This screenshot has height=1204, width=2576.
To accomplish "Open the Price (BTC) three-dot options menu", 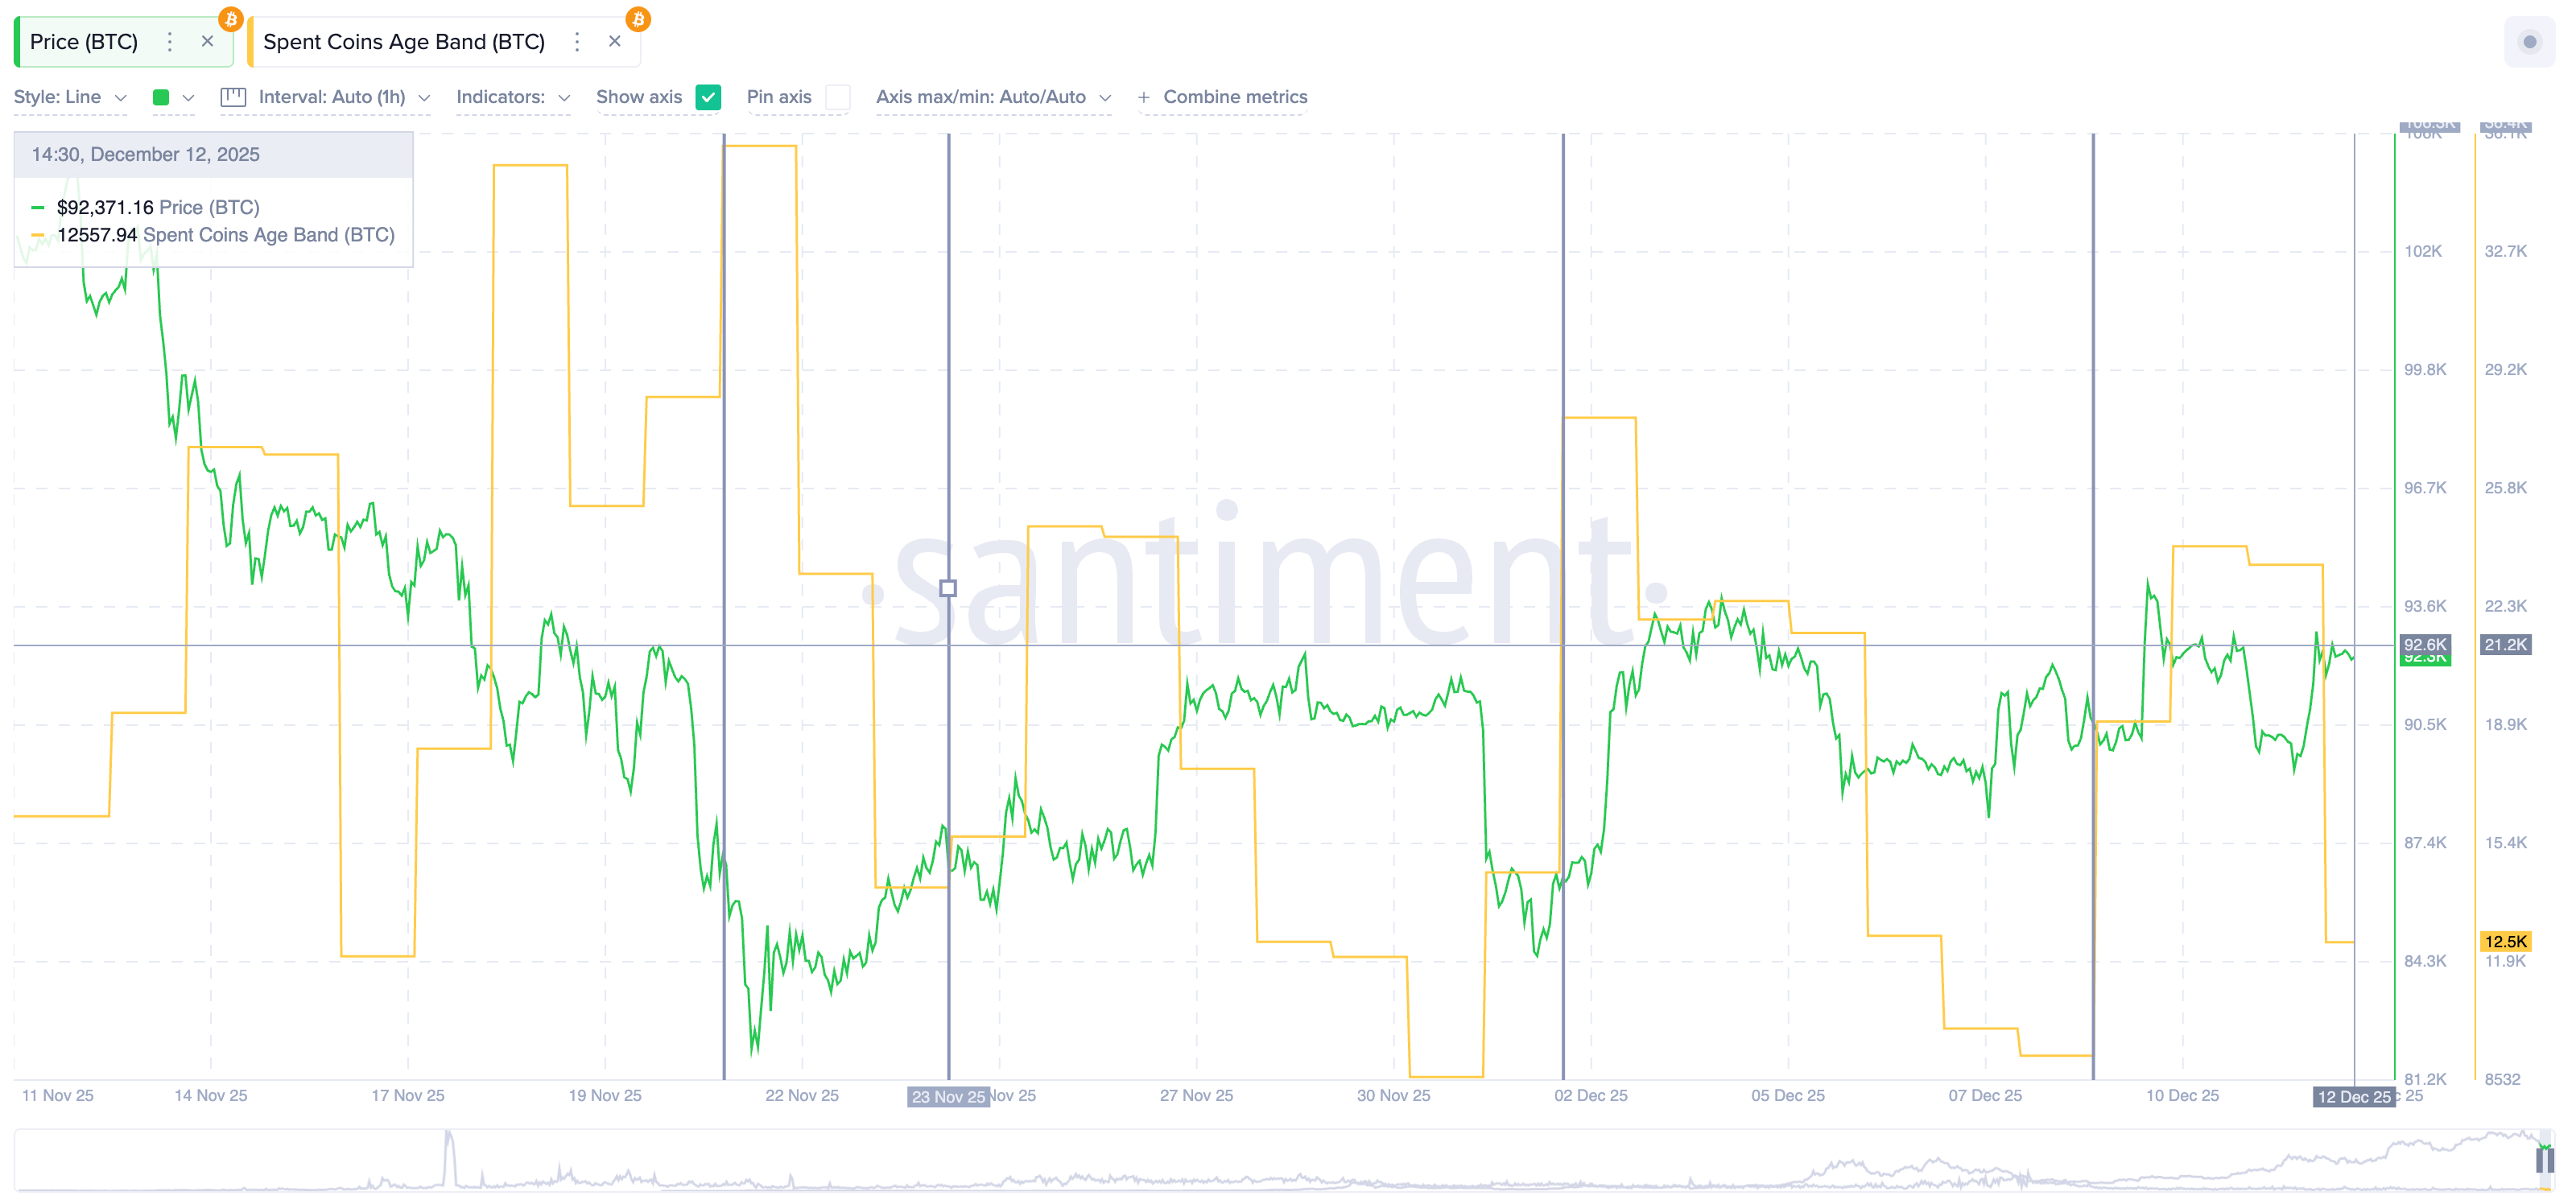I will (170, 42).
